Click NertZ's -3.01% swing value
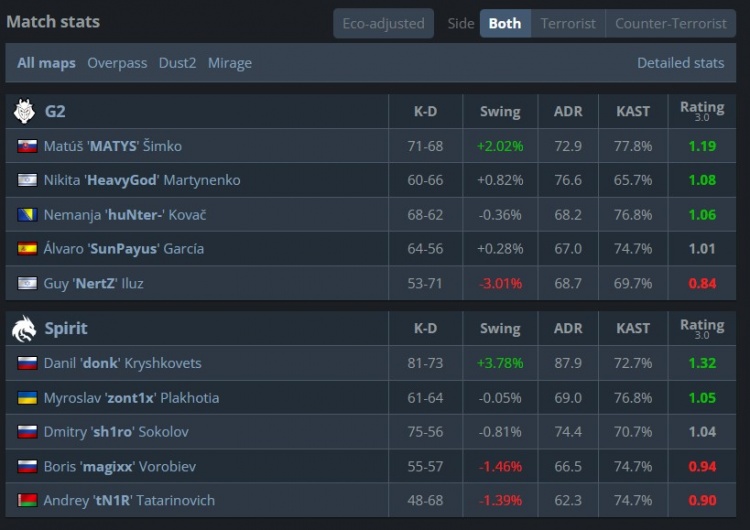 click(500, 283)
